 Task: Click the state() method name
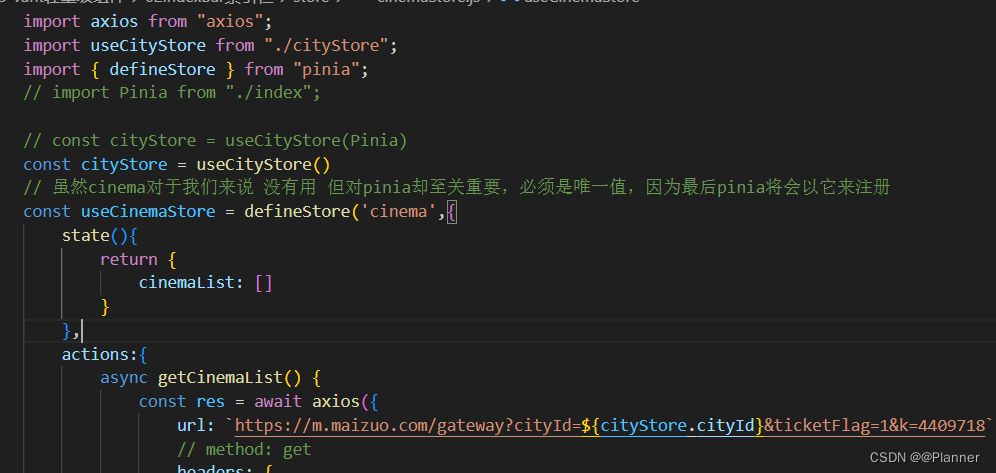(x=86, y=236)
